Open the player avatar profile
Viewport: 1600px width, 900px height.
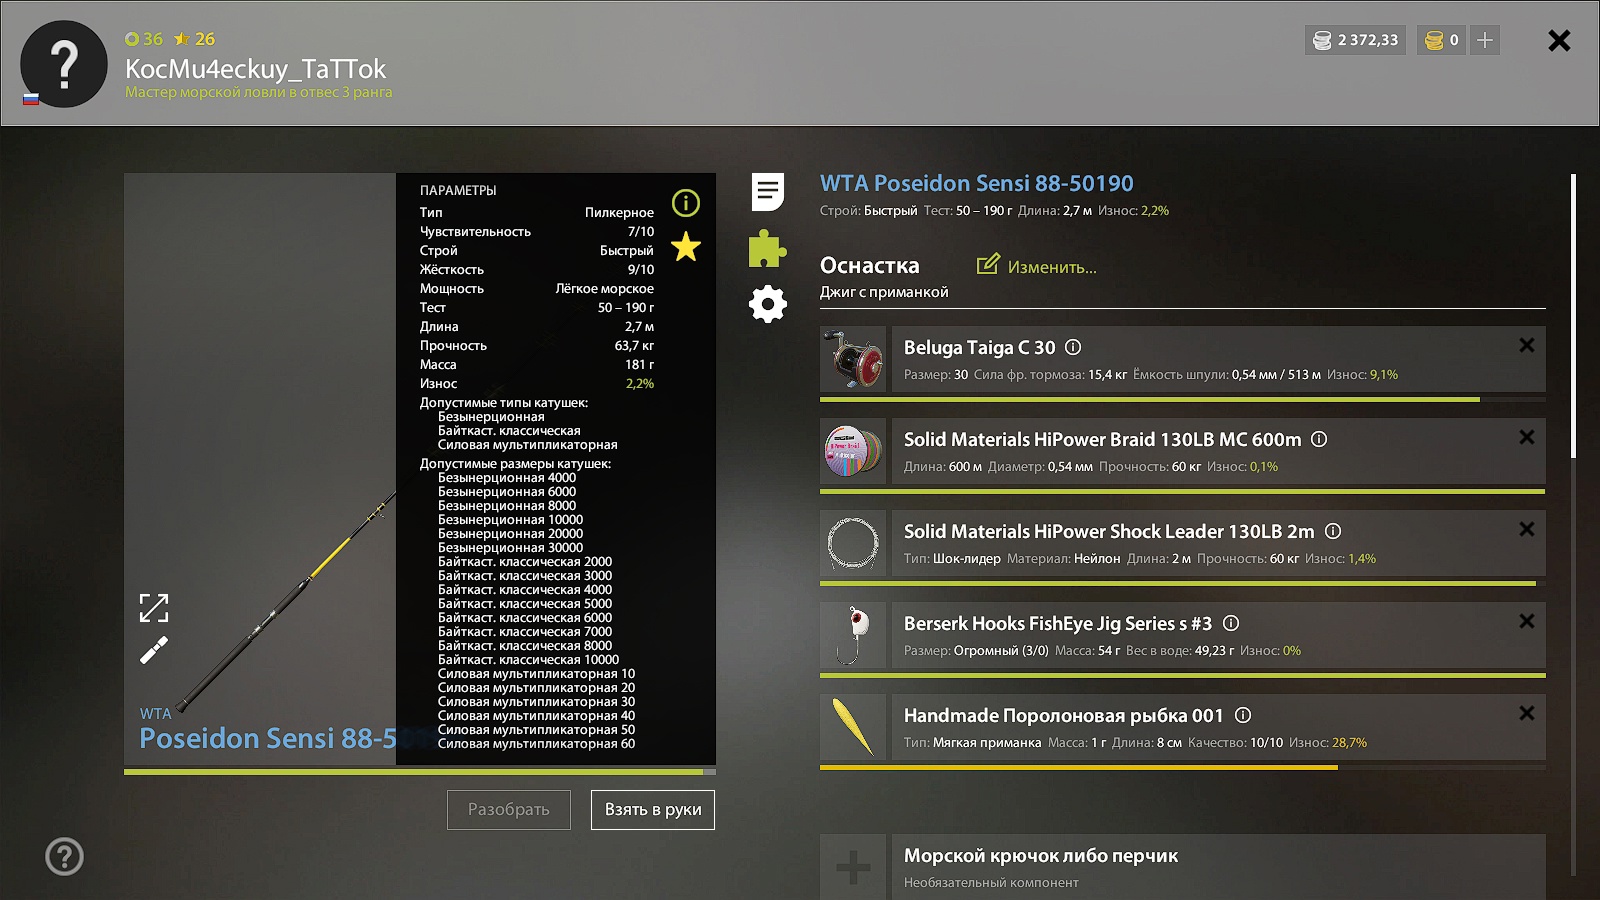click(64, 64)
